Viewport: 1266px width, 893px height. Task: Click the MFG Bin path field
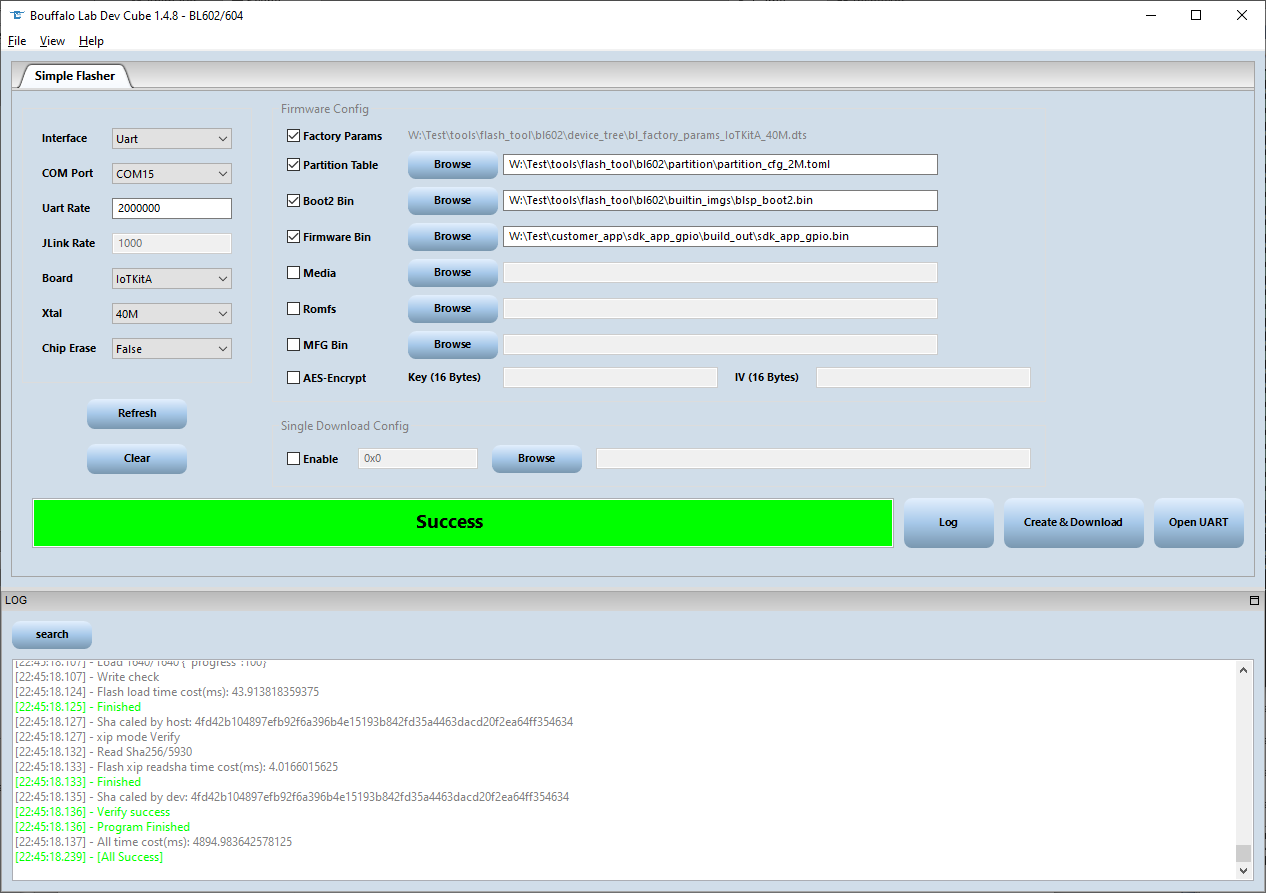[x=720, y=345]
